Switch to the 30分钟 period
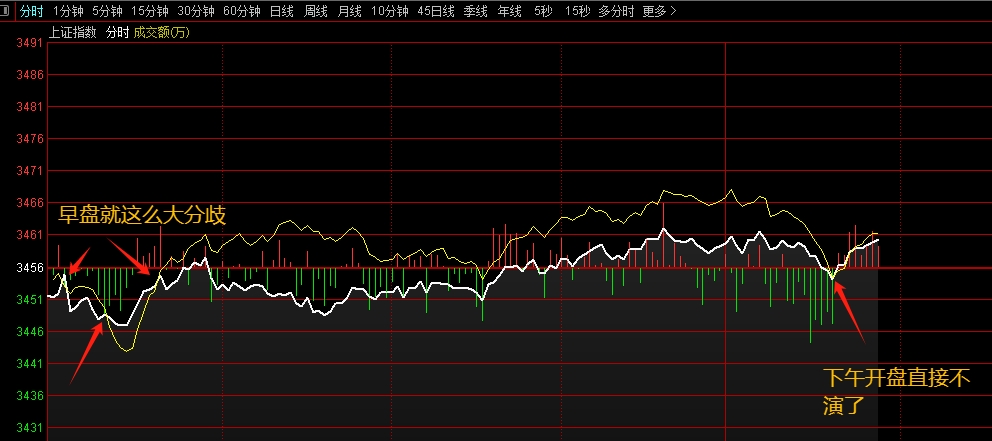This screenshot has width=992, height=441. (196, 11)
